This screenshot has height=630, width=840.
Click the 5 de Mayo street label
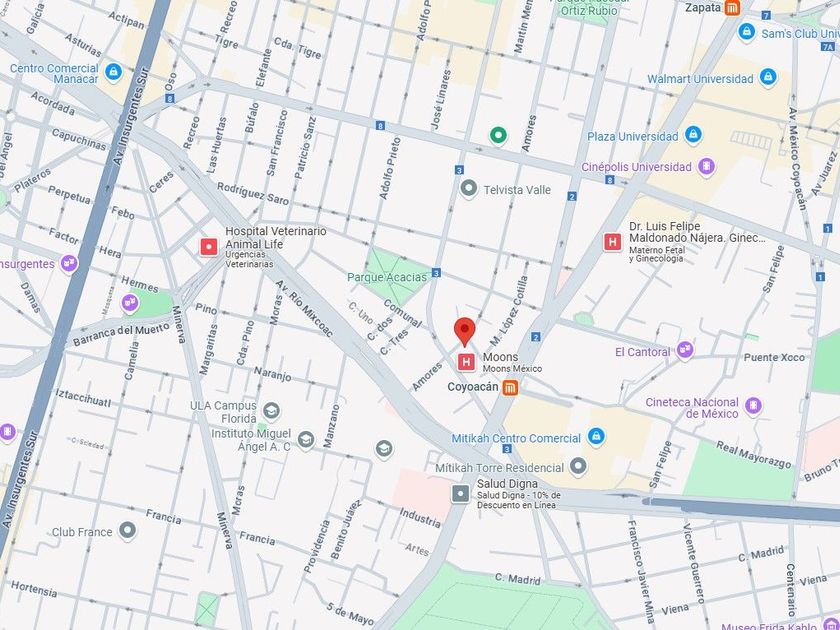(x=350, y=614)
